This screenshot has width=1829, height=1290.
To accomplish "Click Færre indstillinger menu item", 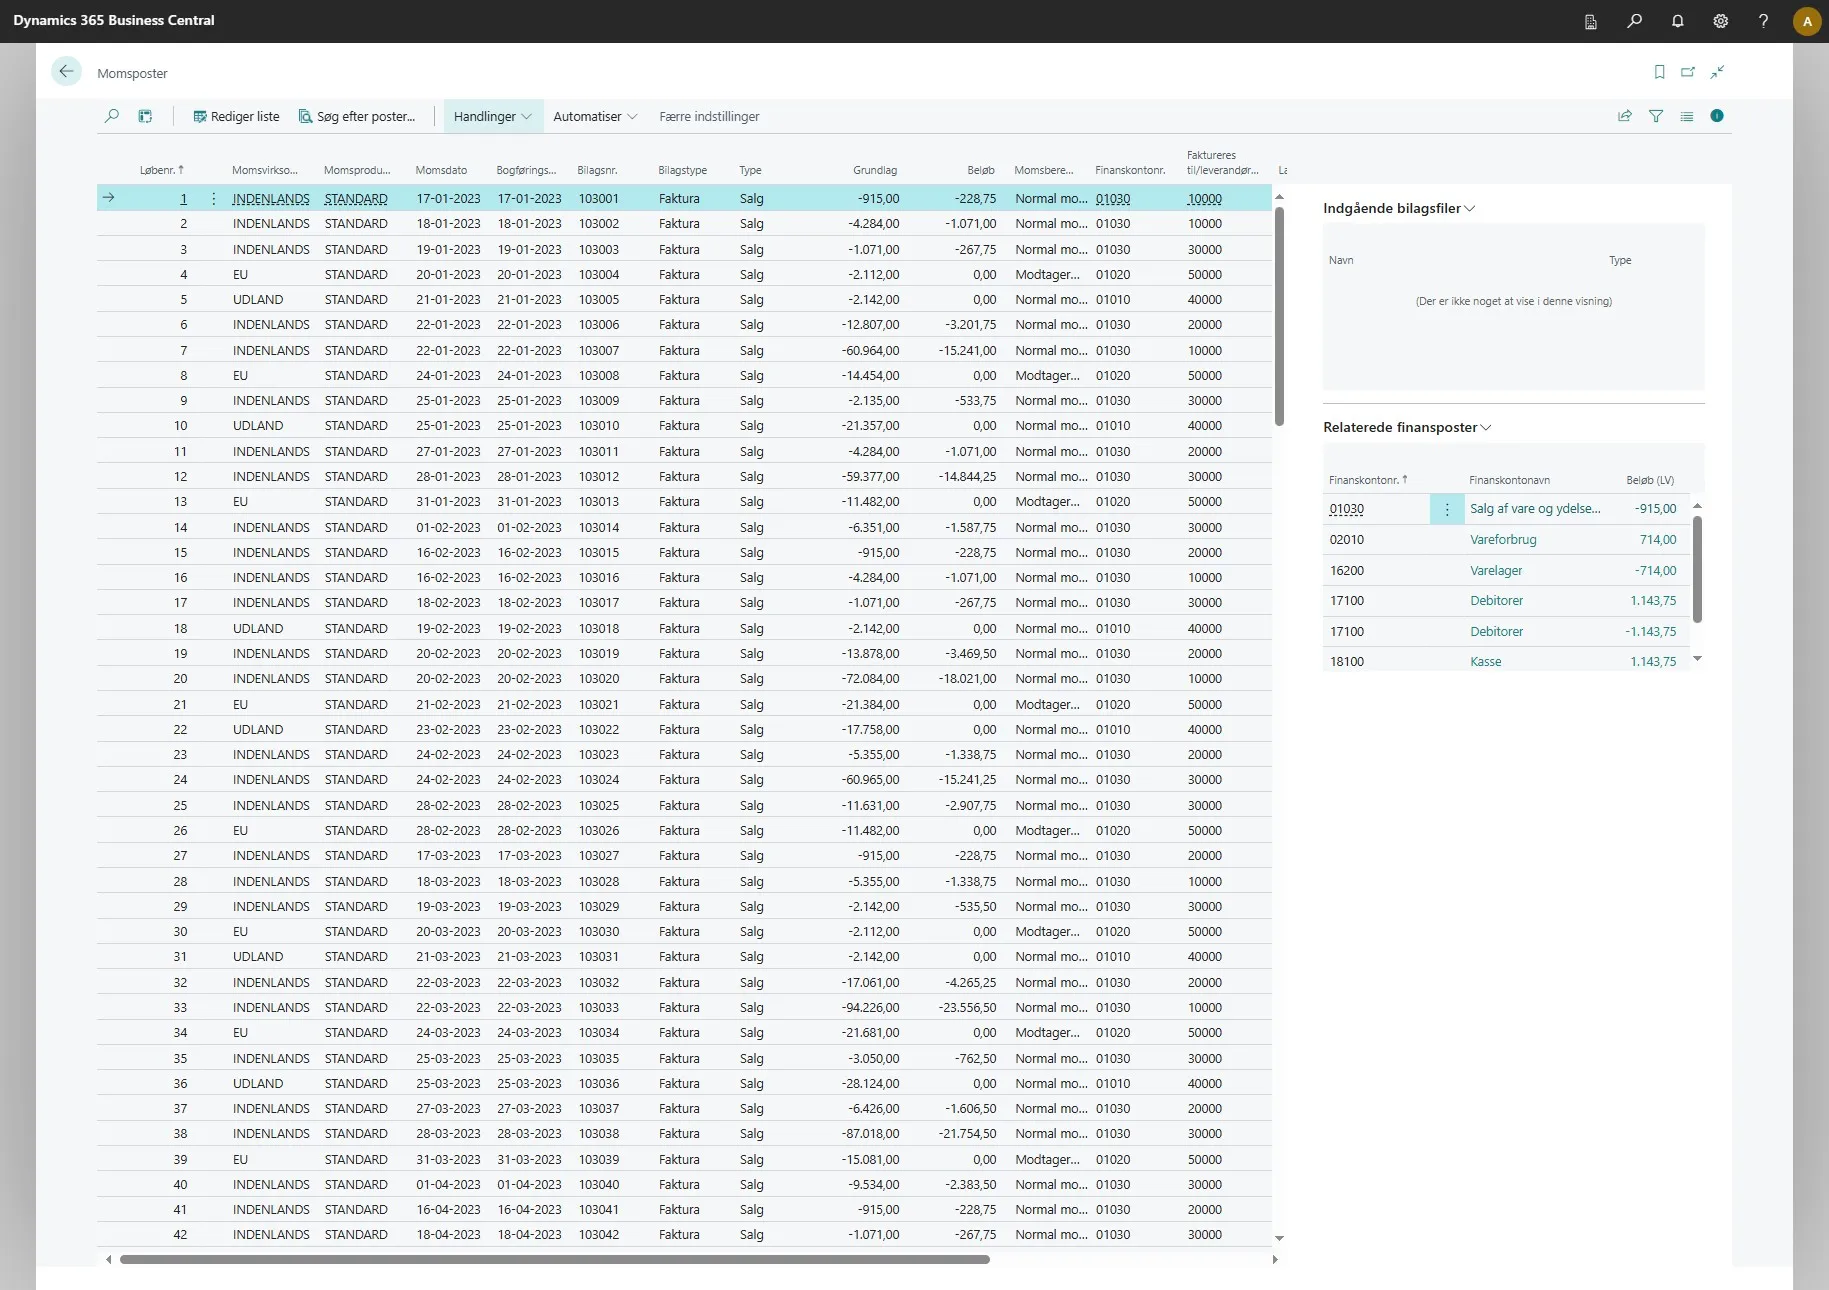I will tap(709, 116).
